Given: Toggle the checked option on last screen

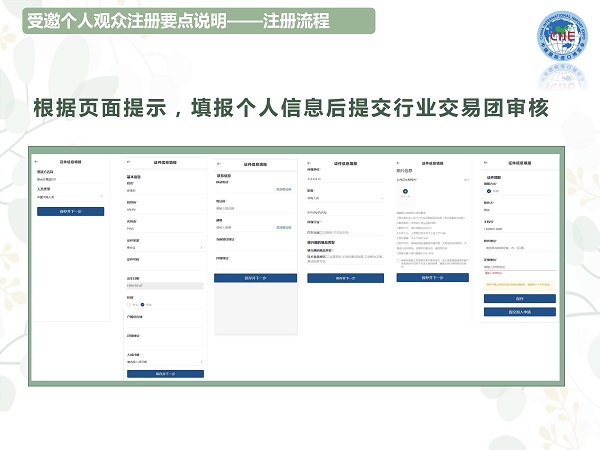Looking at the screenshot, I should 488,190.
